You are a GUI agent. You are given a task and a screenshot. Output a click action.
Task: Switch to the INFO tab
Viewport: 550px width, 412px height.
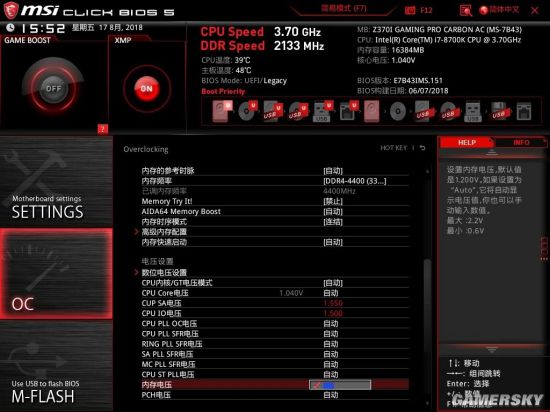(521, 142)
